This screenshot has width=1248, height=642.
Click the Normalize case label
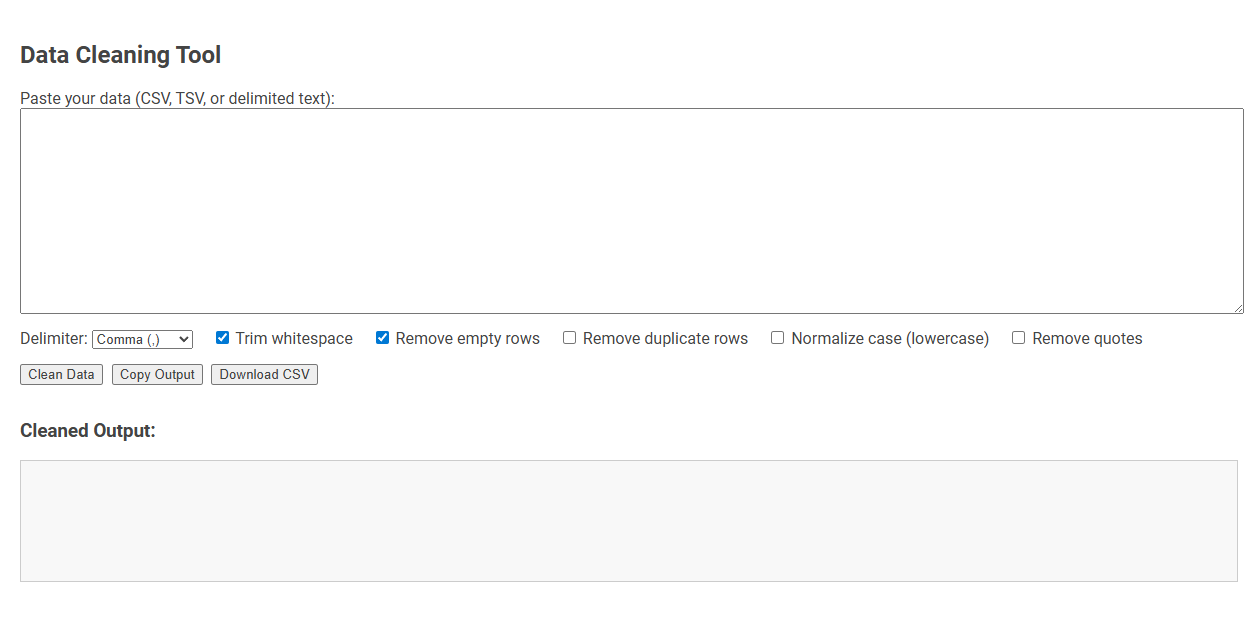click(889, 338)
